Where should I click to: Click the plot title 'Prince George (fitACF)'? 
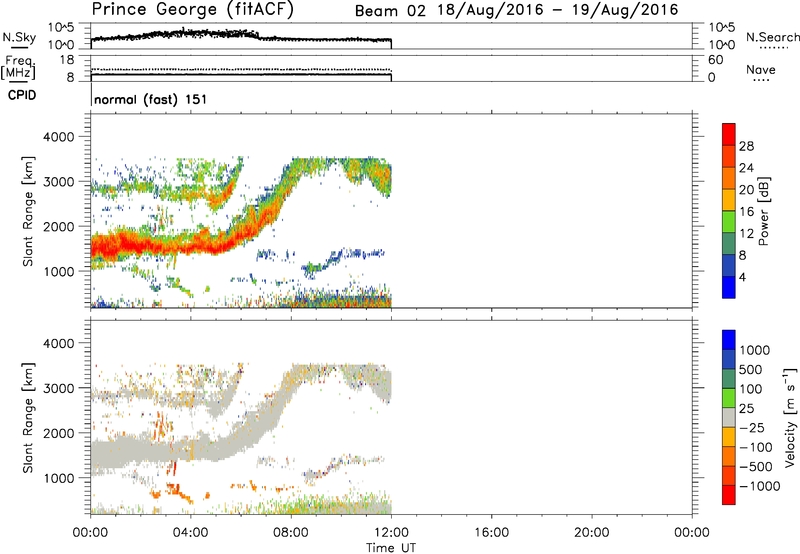(193, 10)
